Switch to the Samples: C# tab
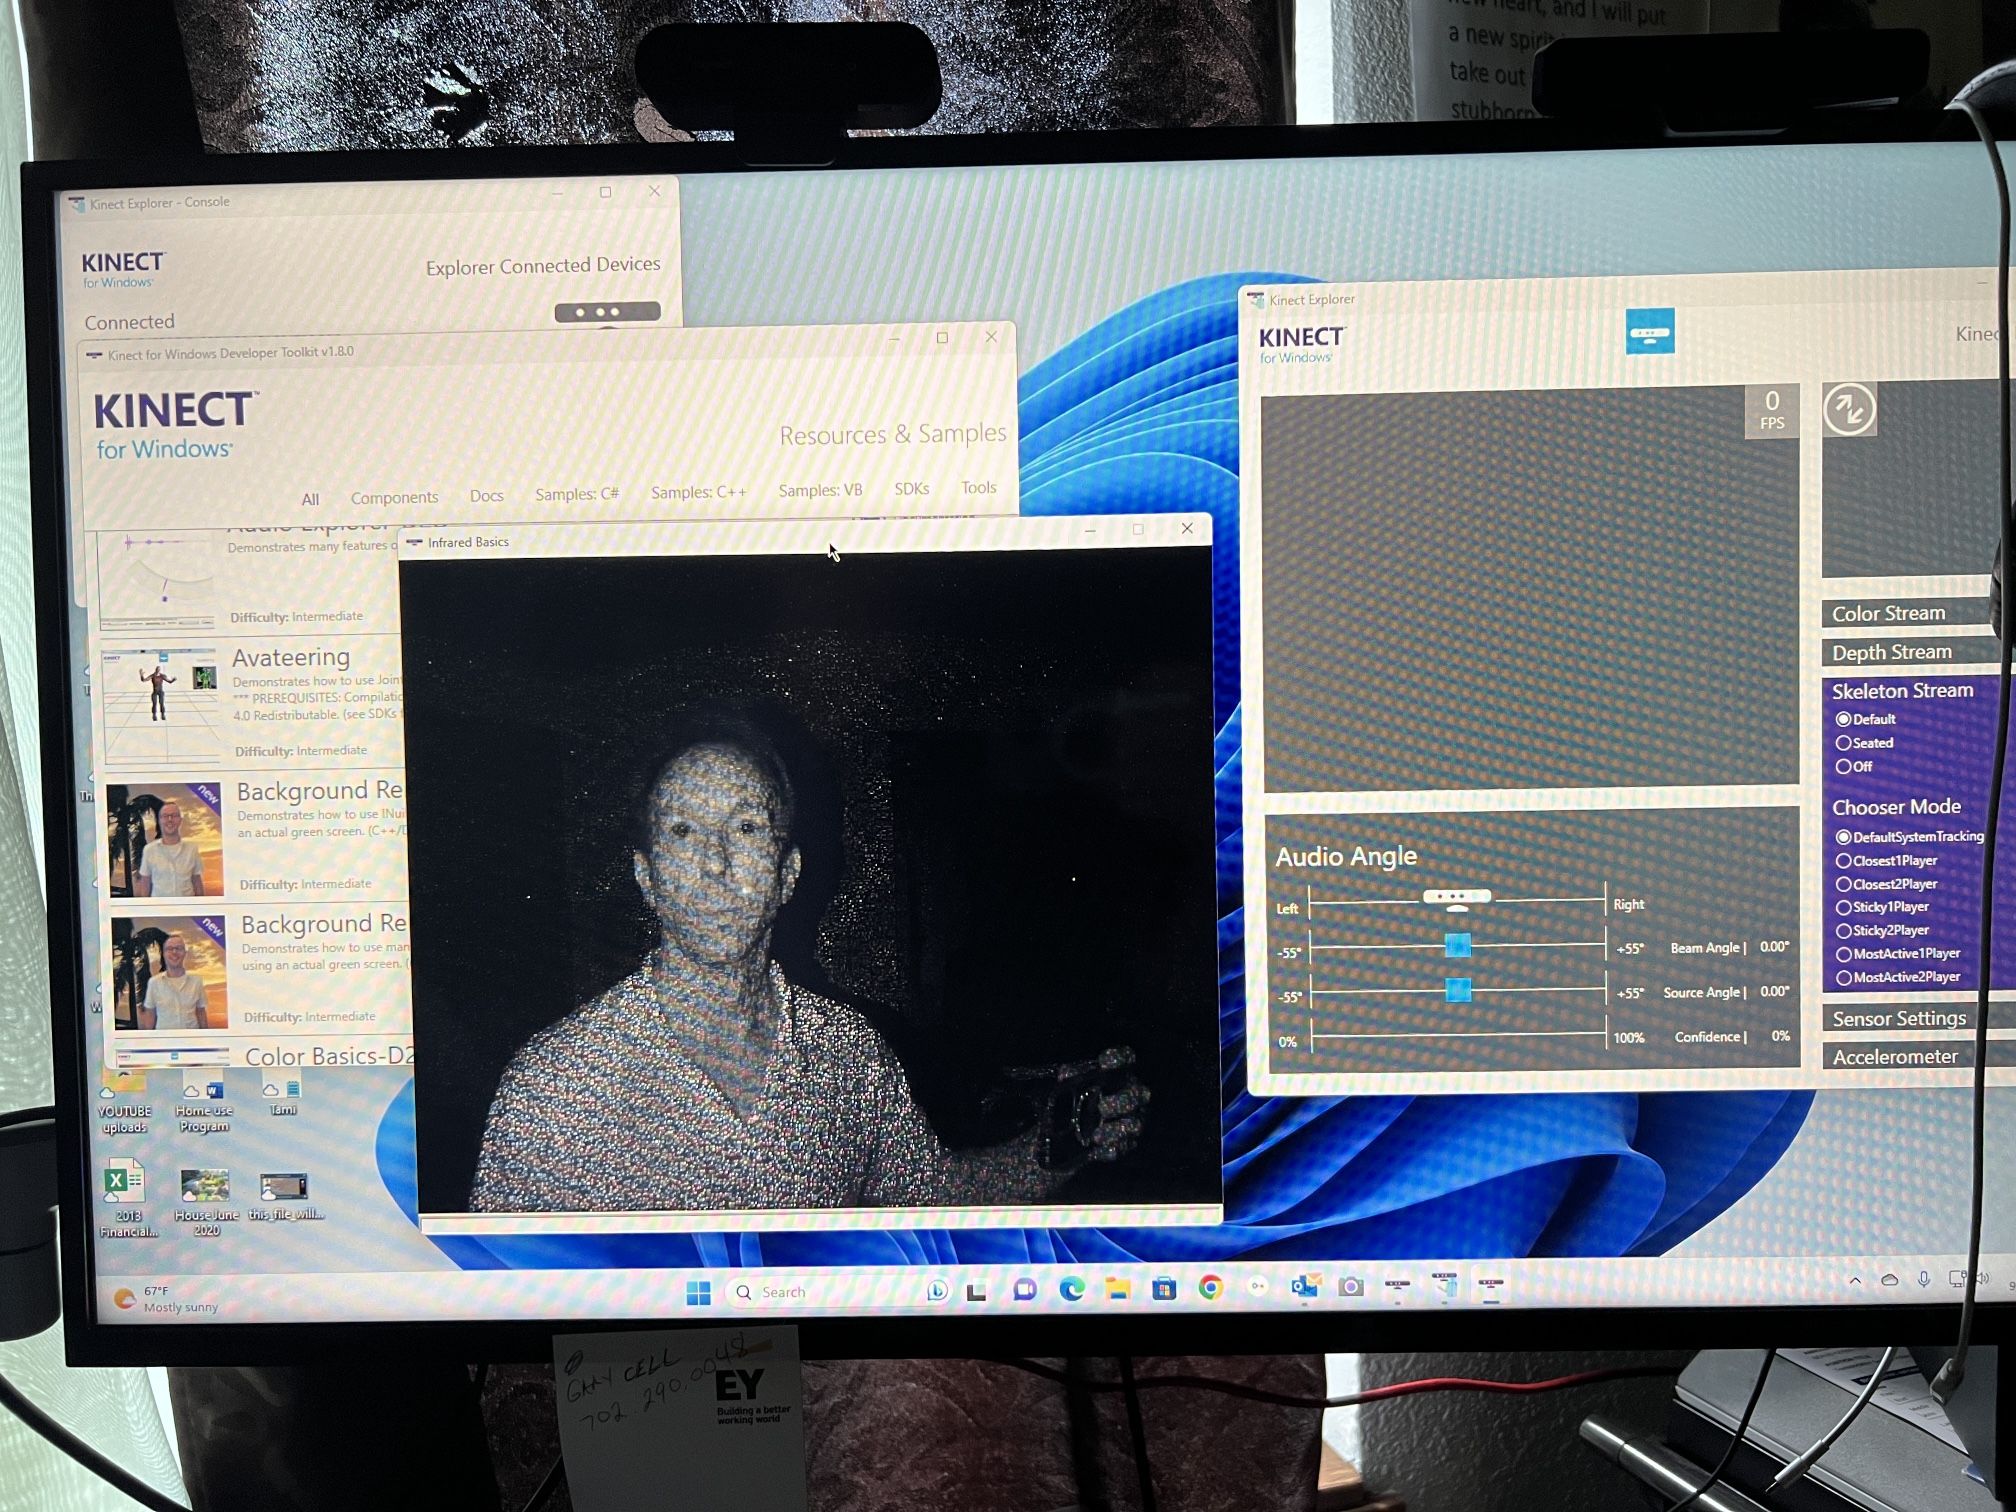2016x1512 pixels. pyautogui.click(x=577, y=494)
